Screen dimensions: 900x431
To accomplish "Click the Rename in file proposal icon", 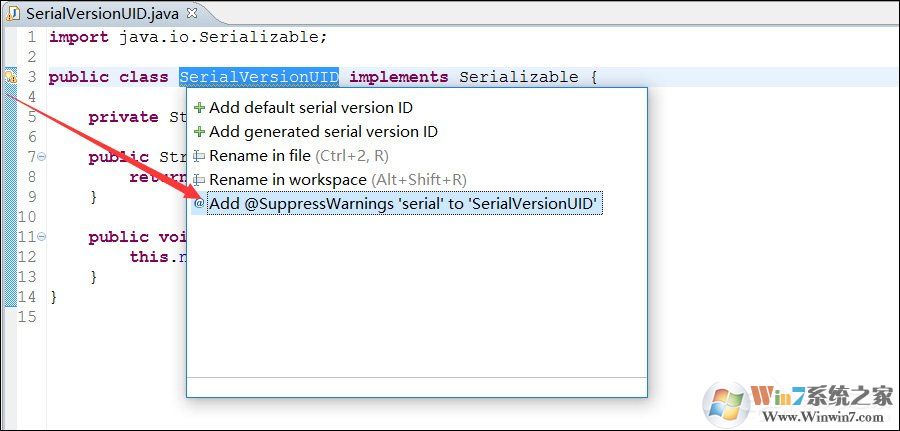I will [200, 156].
